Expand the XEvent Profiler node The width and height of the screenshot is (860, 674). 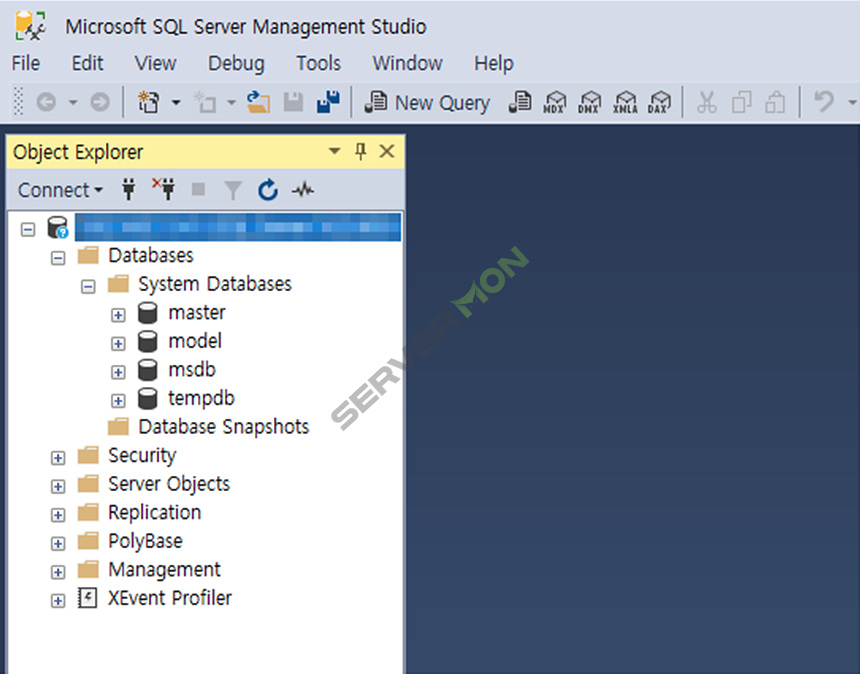58,601
